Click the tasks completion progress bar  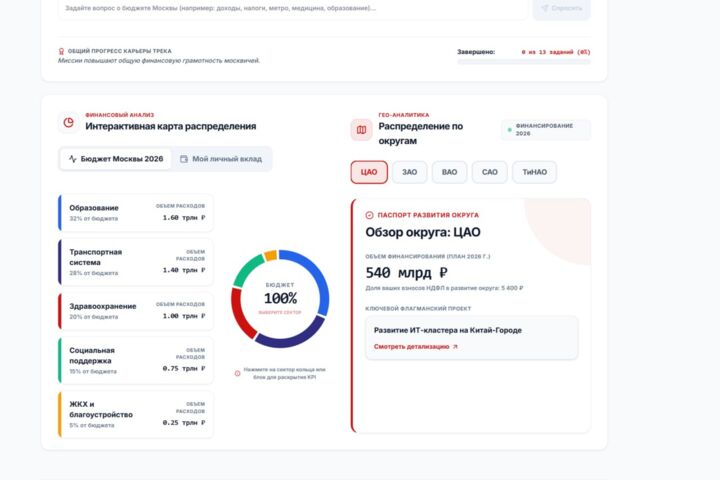pyautogui.click(x=524, y=62)
